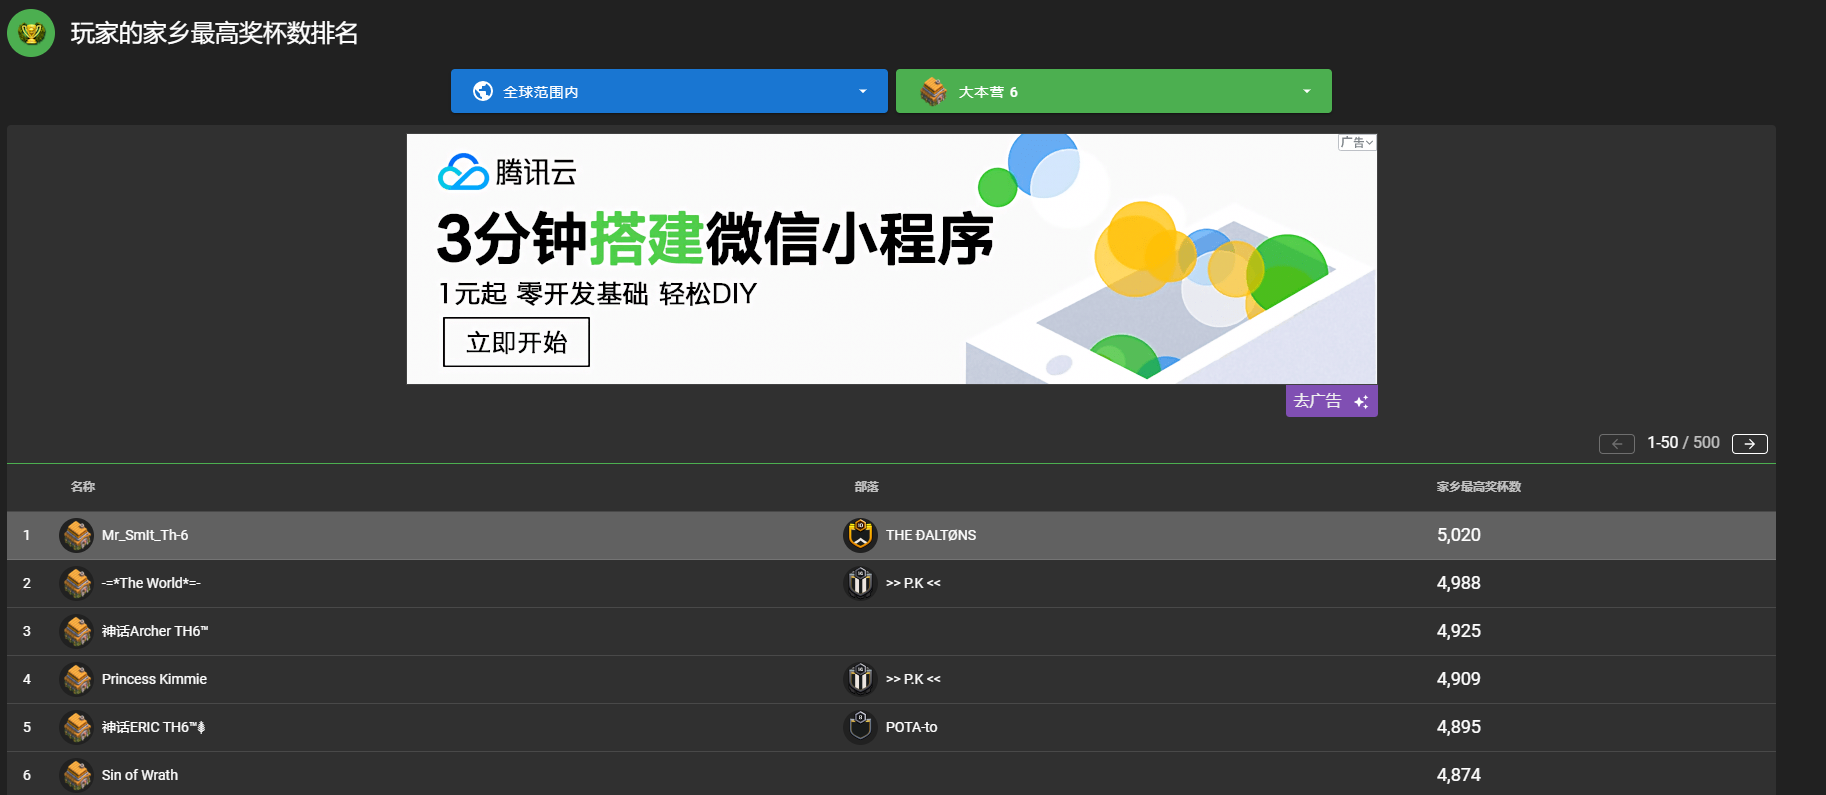Click town hall icon beside Sin of Wrath
The width and height of the screenshot is (1826, 795).
click(x=77, y=775)
